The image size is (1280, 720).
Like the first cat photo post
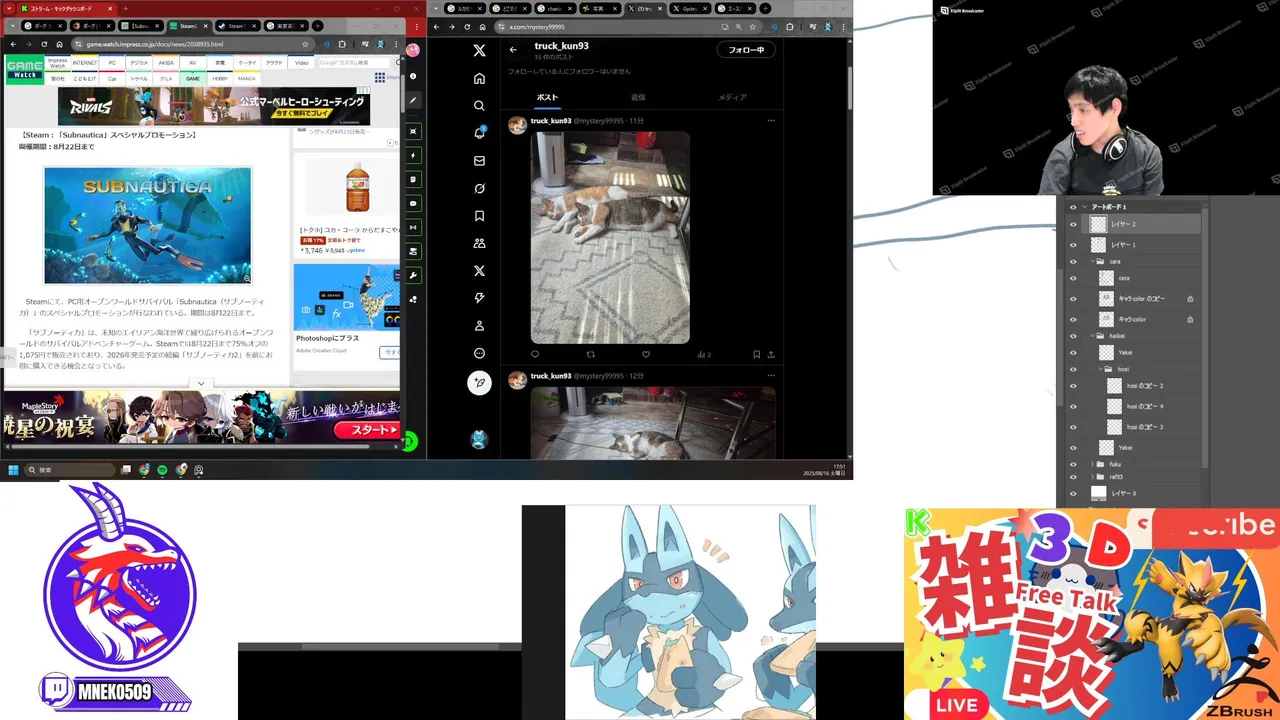(646, 354)
